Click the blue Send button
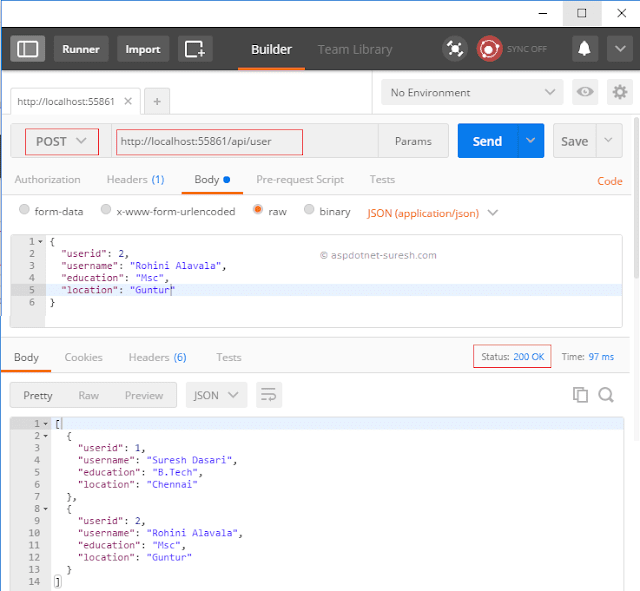The height and width of the screenshot is (591, 640). pyautogui.click(x=487, y=141)
